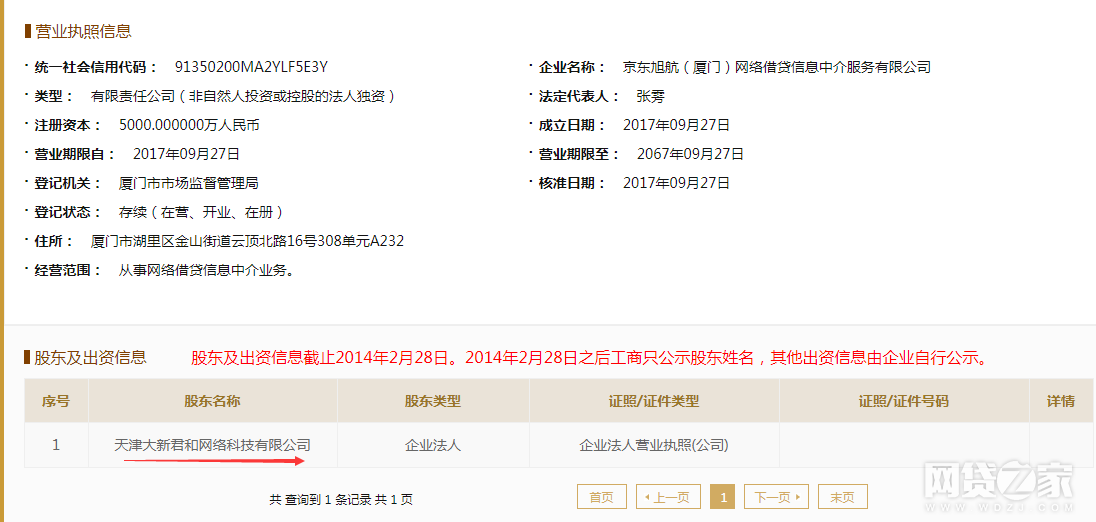Screen dimensions: 1096x522
Task: Click the 统一社会信用代码 label
Action: click(96, 67)
